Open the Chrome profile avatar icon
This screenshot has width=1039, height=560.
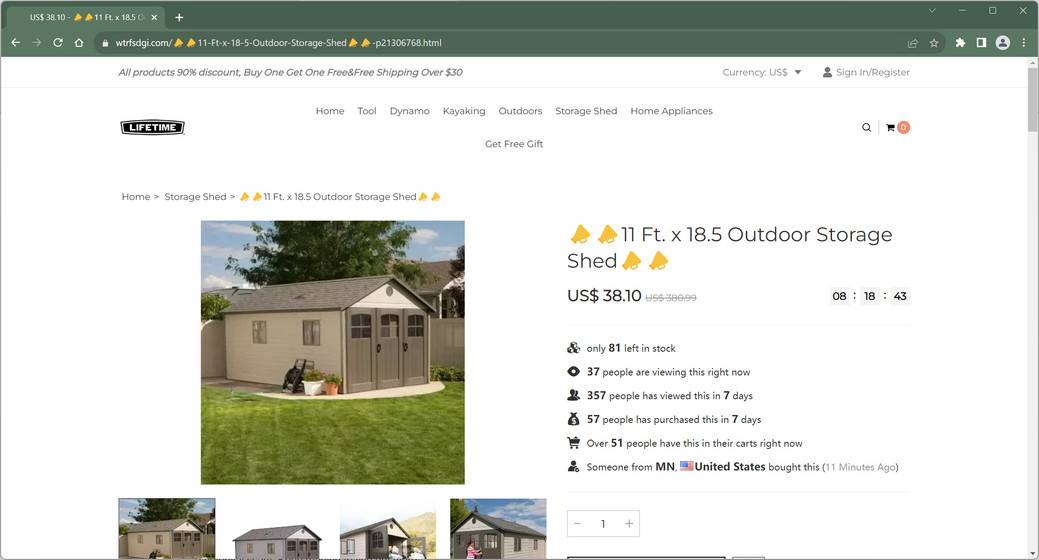[1003, 42]
